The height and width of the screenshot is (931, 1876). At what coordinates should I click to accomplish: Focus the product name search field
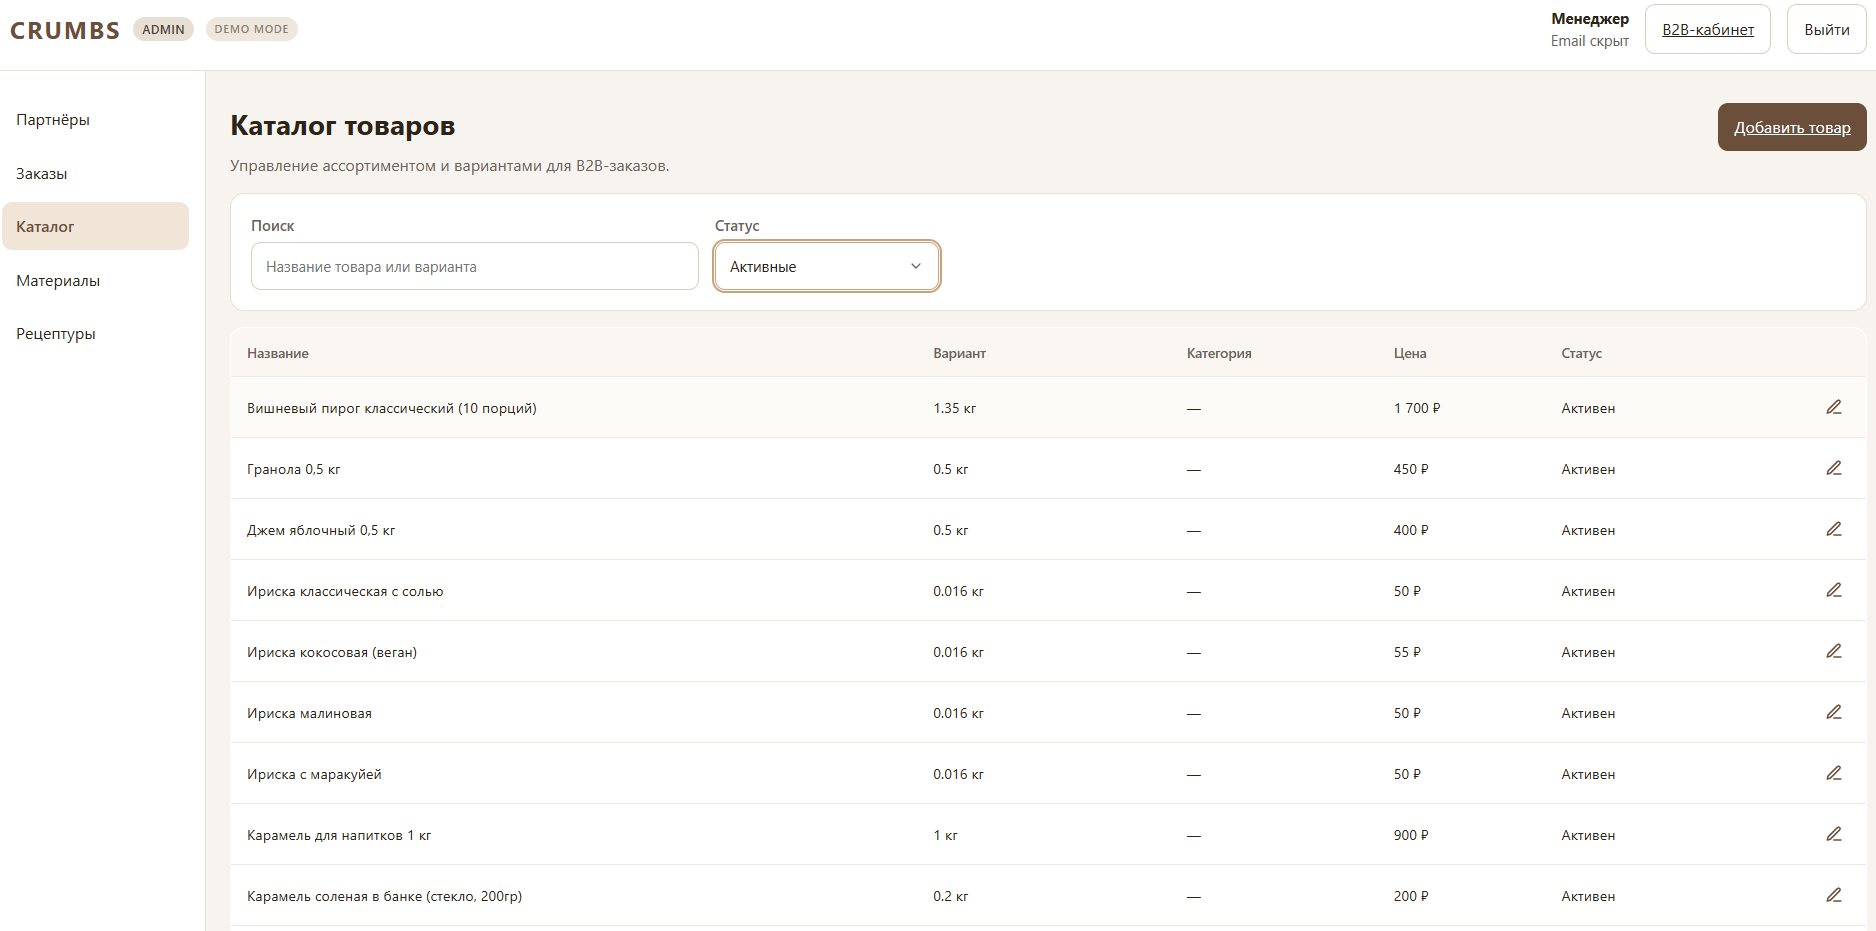pyautogui.click(x=474, y=266)
